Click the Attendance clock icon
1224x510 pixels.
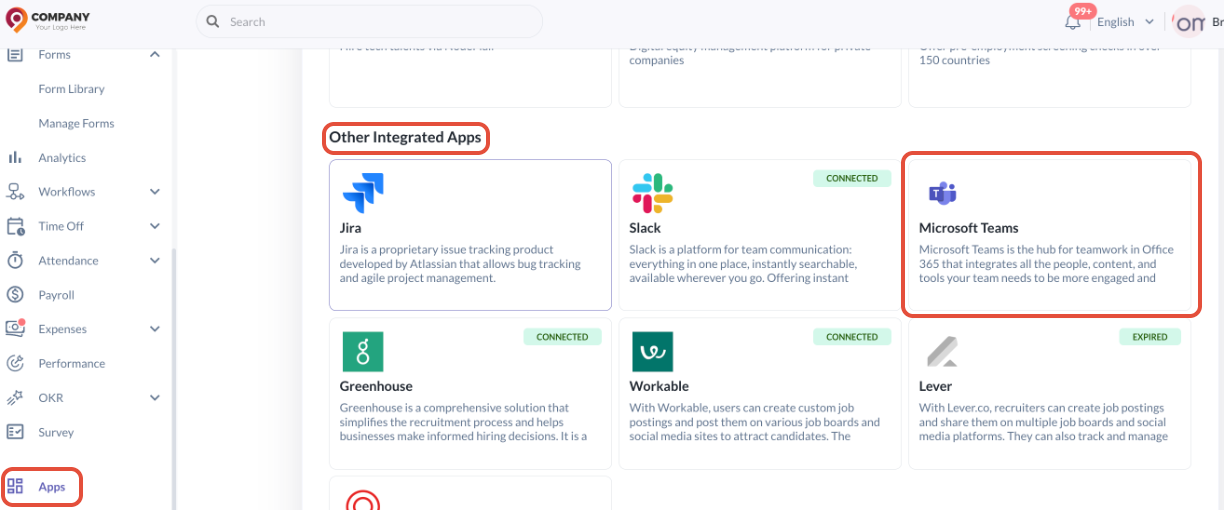(x=15, y=260)
